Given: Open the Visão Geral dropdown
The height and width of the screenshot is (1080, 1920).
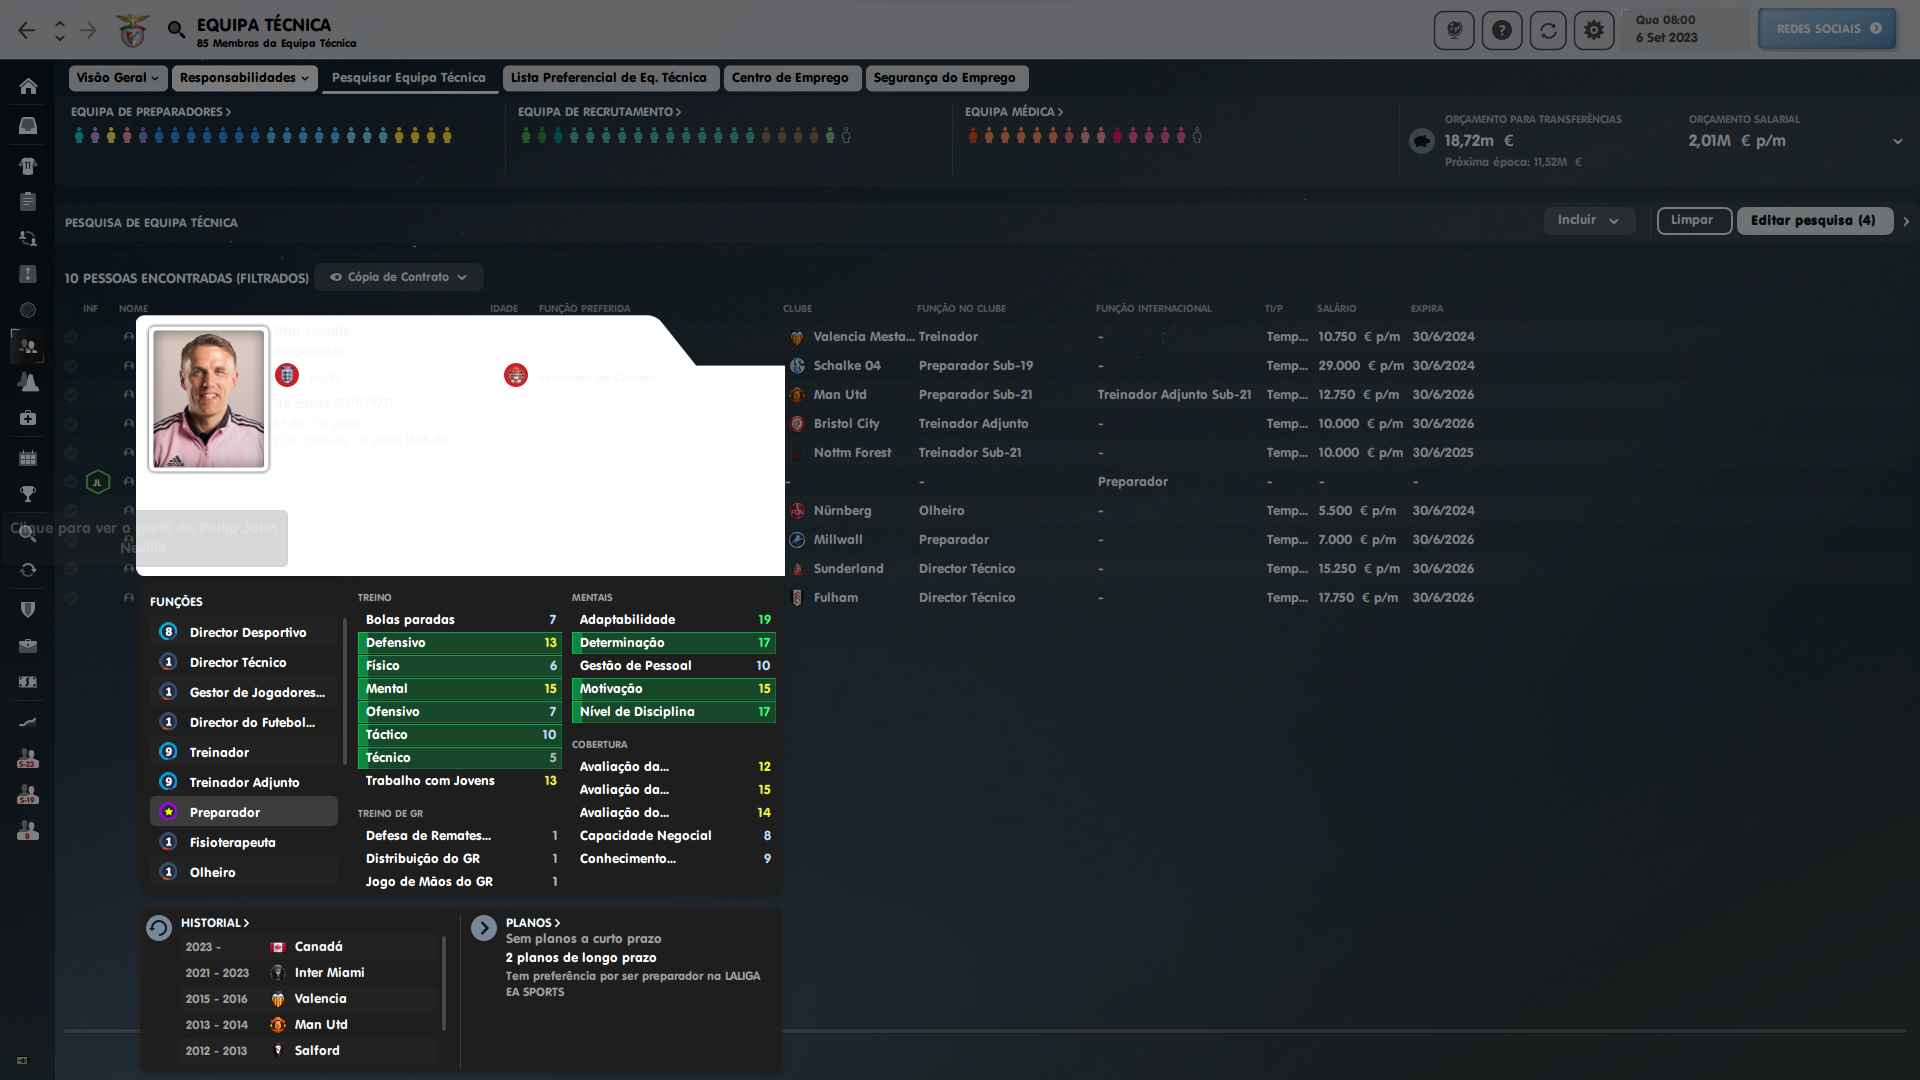Looking at the screenshot, I should 117,78.
